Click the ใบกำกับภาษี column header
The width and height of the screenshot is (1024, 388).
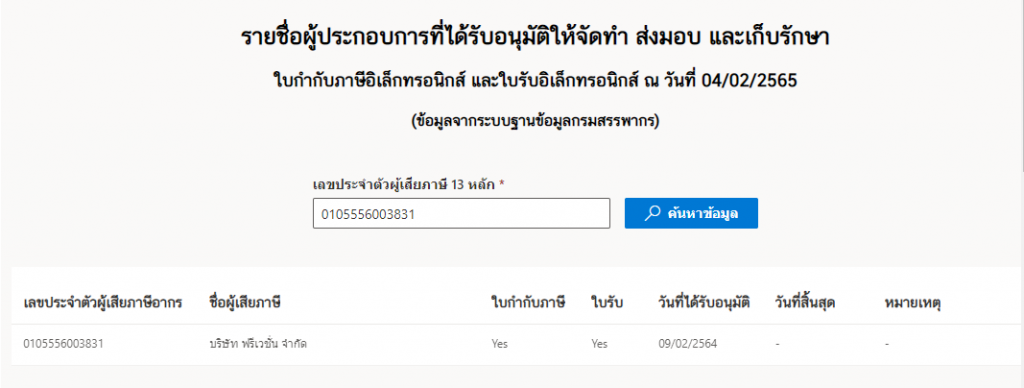pos(528,303)
